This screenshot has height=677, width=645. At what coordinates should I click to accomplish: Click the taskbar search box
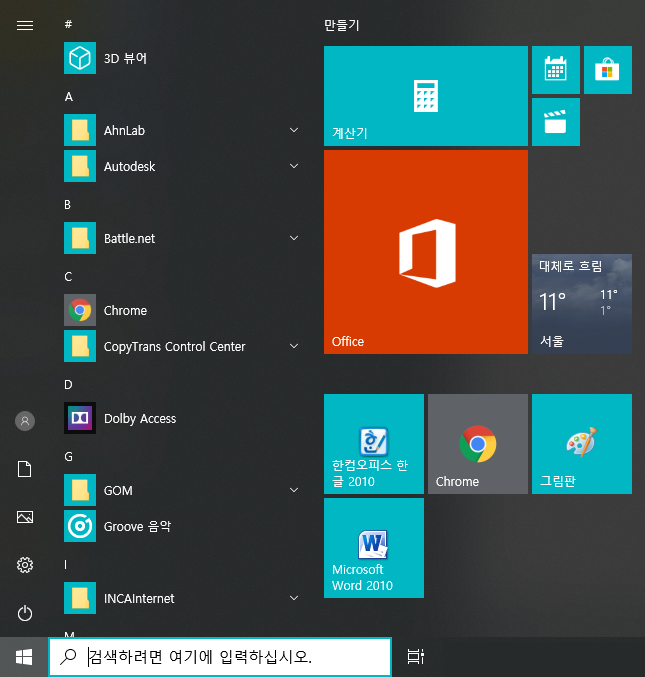220,657
